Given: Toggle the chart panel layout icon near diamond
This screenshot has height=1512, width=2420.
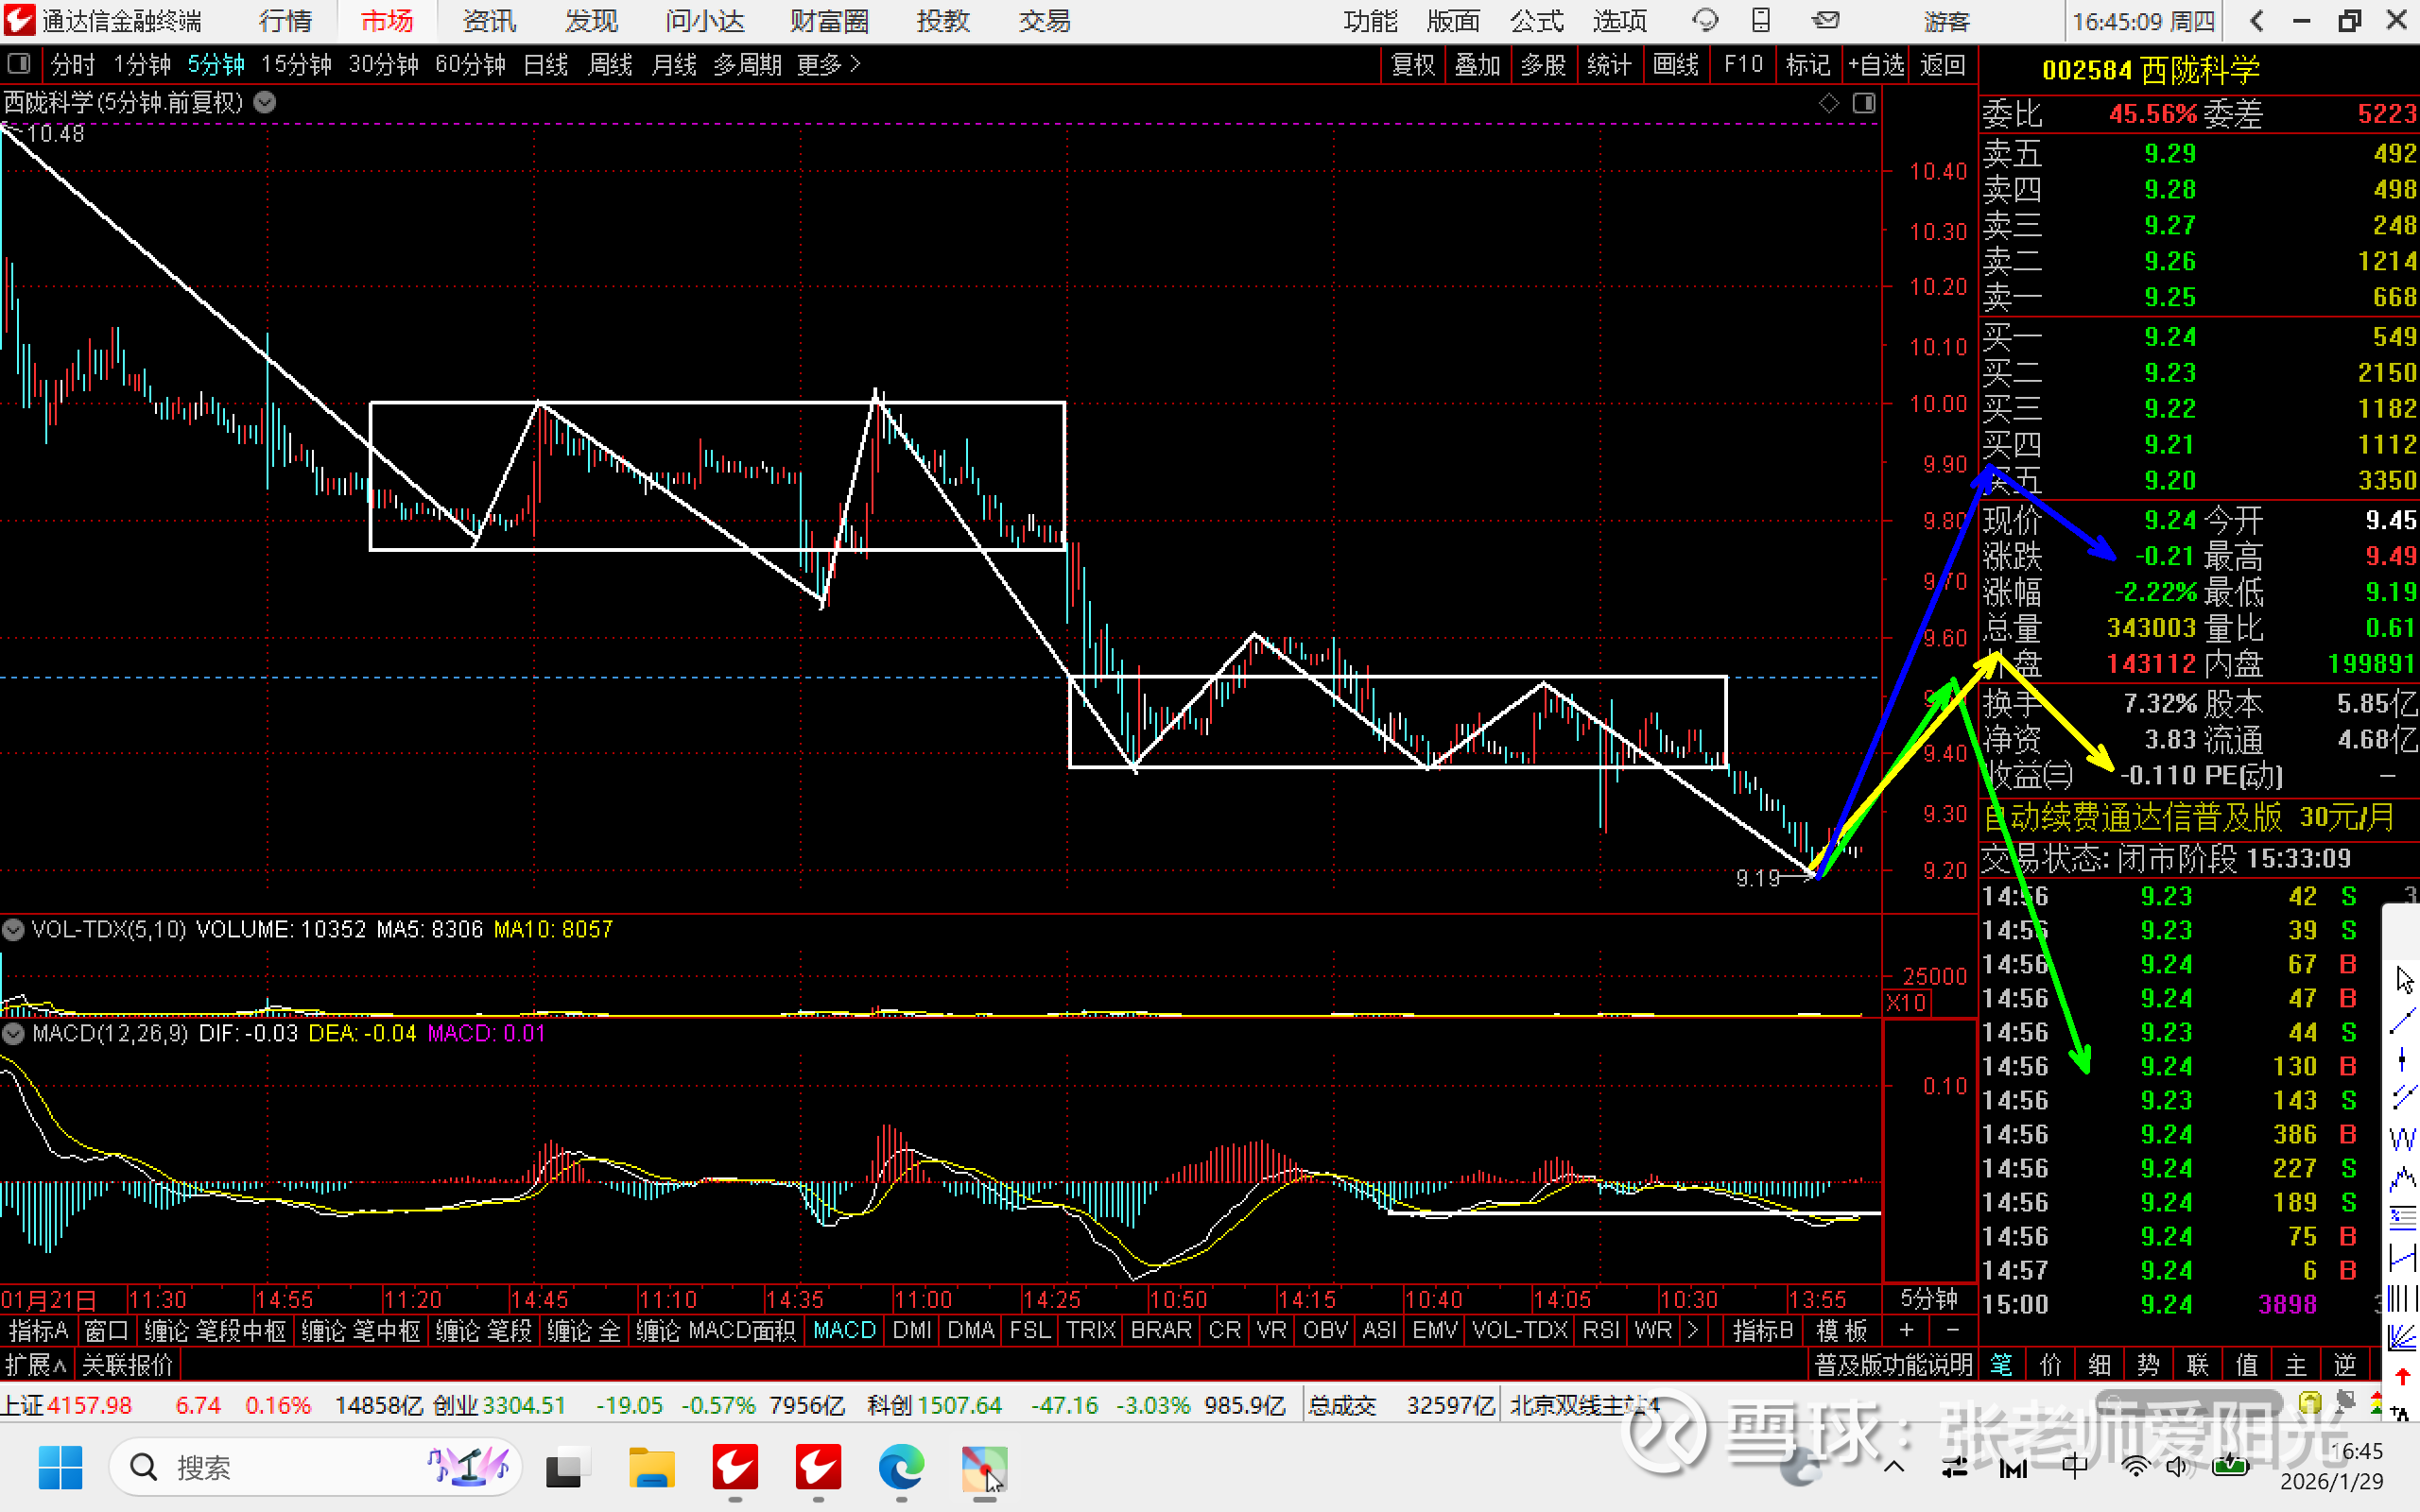Looking at the screenshot, I should (1864, 103).
